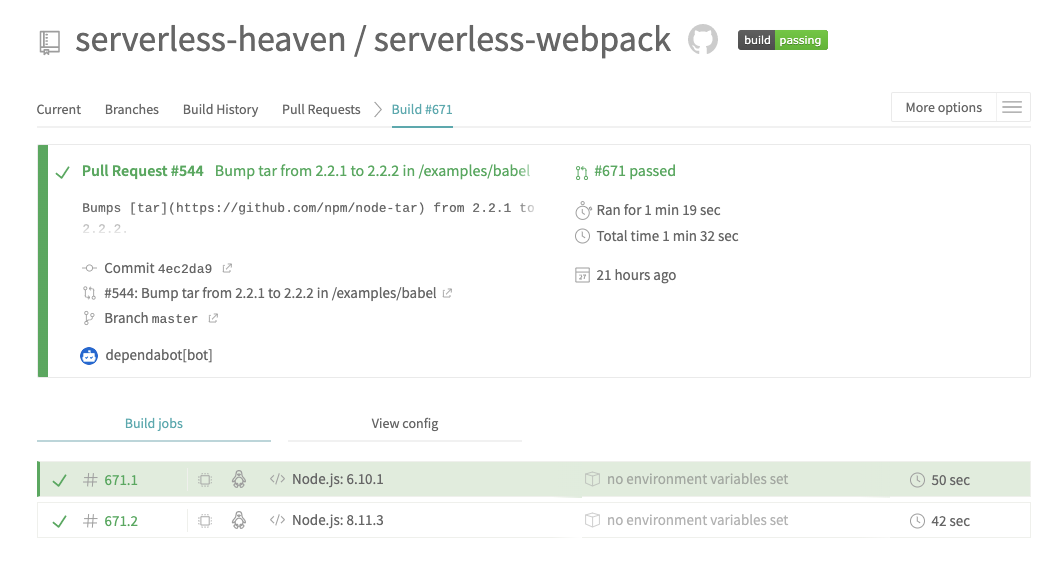Click the build passing badge
This screenshot has width=1054, height=567.
[782, 40]
